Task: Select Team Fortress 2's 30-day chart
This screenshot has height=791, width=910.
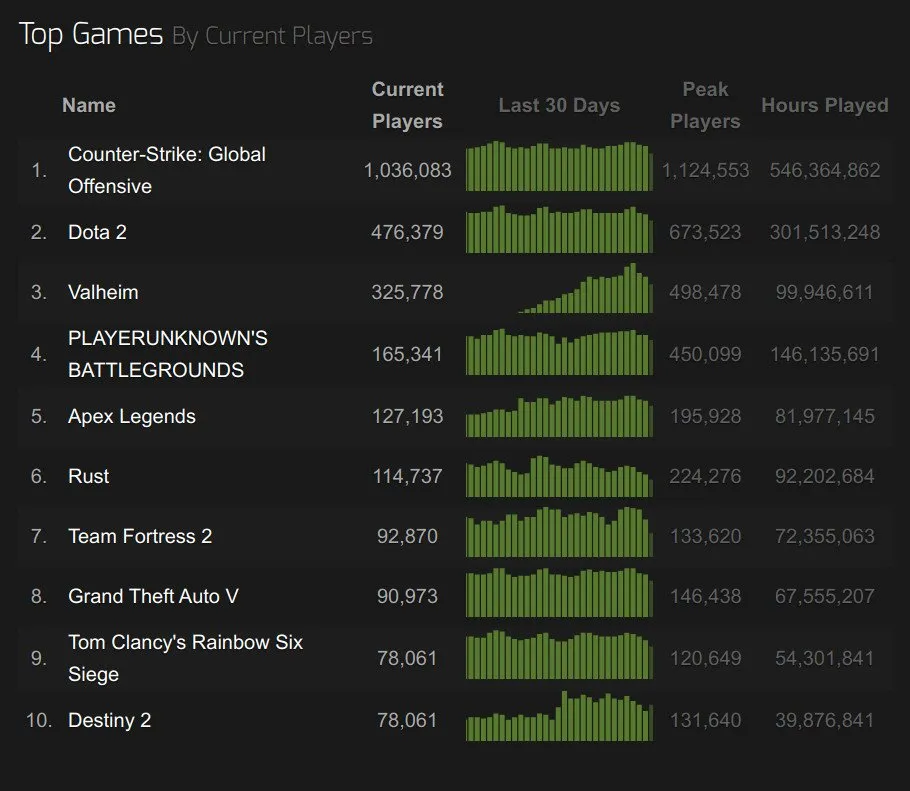Action: point(559,533)
